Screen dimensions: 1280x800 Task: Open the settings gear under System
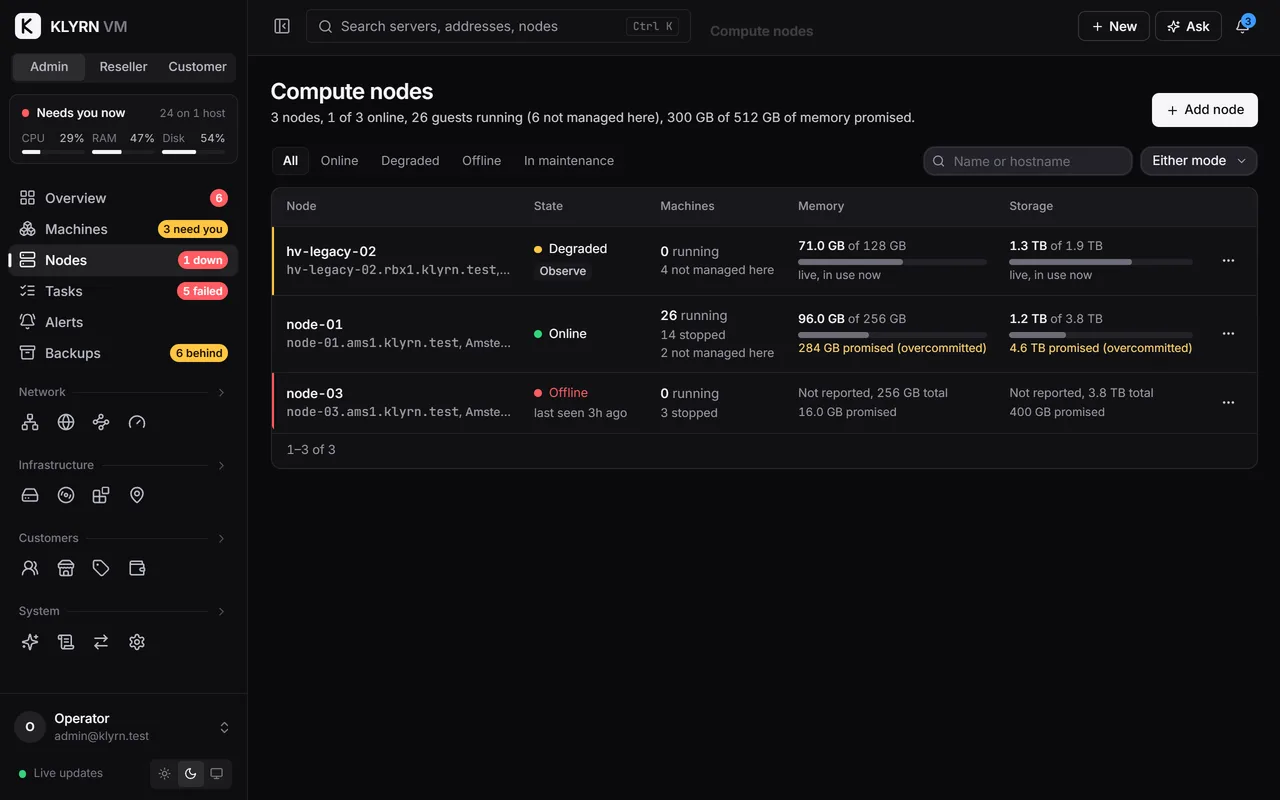pyautogui.click(x=137, y=642)
